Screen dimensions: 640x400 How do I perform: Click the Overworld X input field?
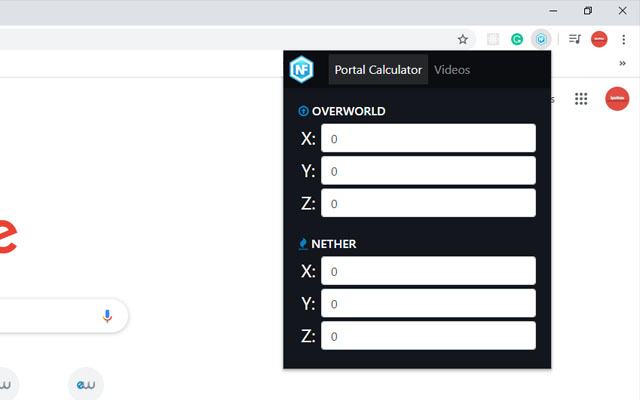tap(428, 139)
